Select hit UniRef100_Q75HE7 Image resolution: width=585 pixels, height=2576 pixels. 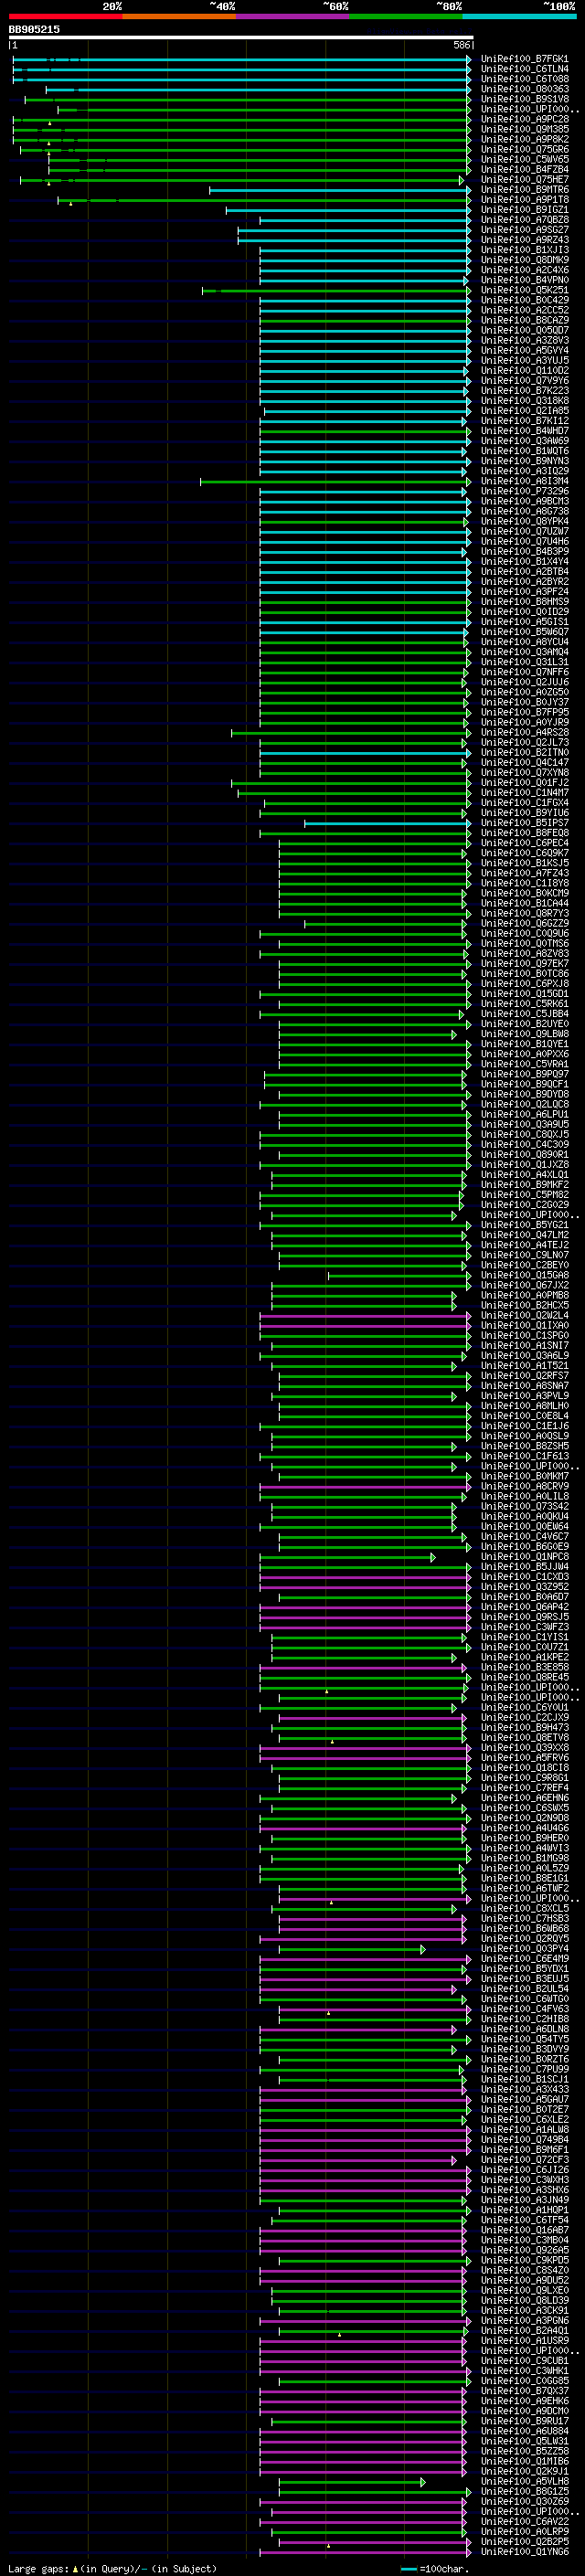[x=525, y=180]
